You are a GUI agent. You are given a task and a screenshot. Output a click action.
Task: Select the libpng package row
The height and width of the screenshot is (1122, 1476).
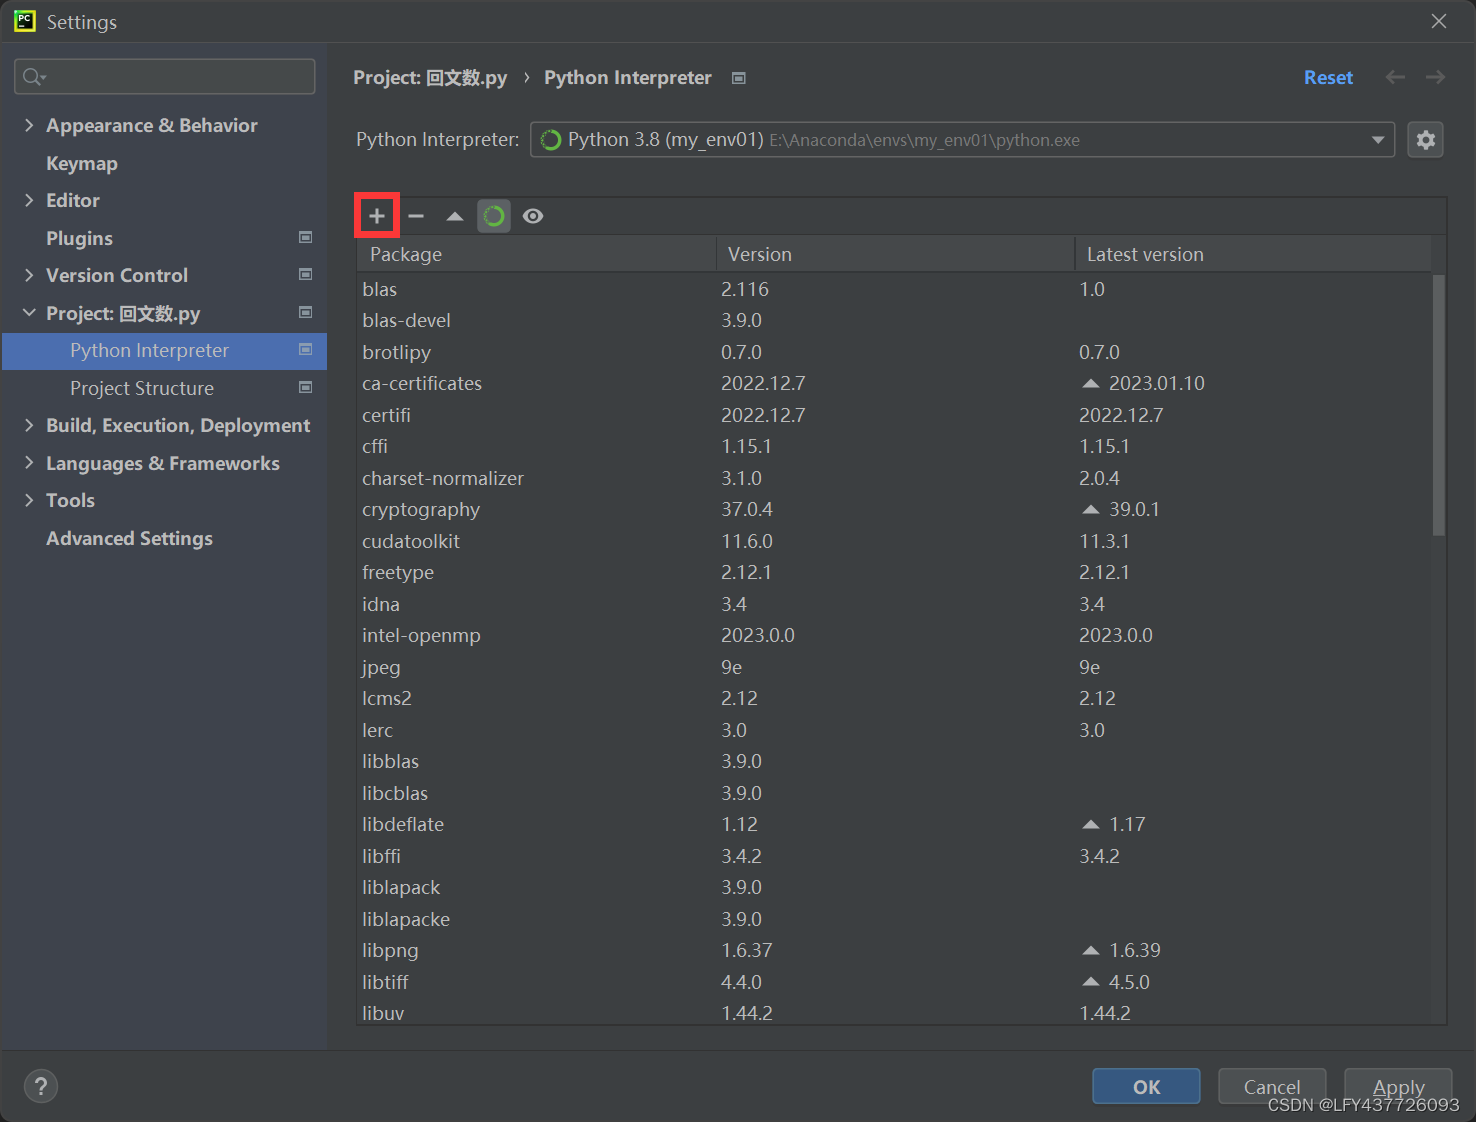(x=894, y=950)
